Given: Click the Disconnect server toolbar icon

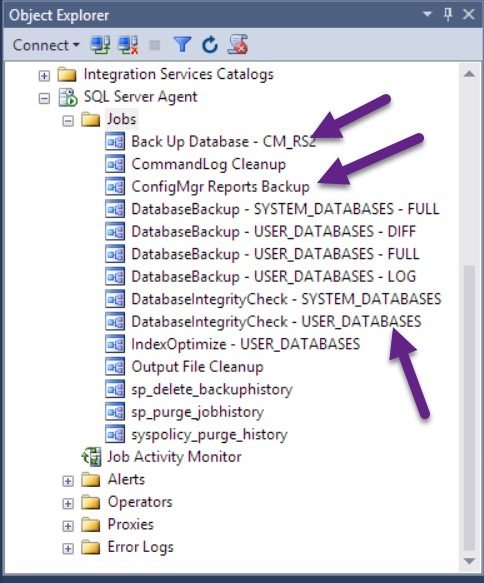Looking at the screenshot, I should (x=128, y=45).
